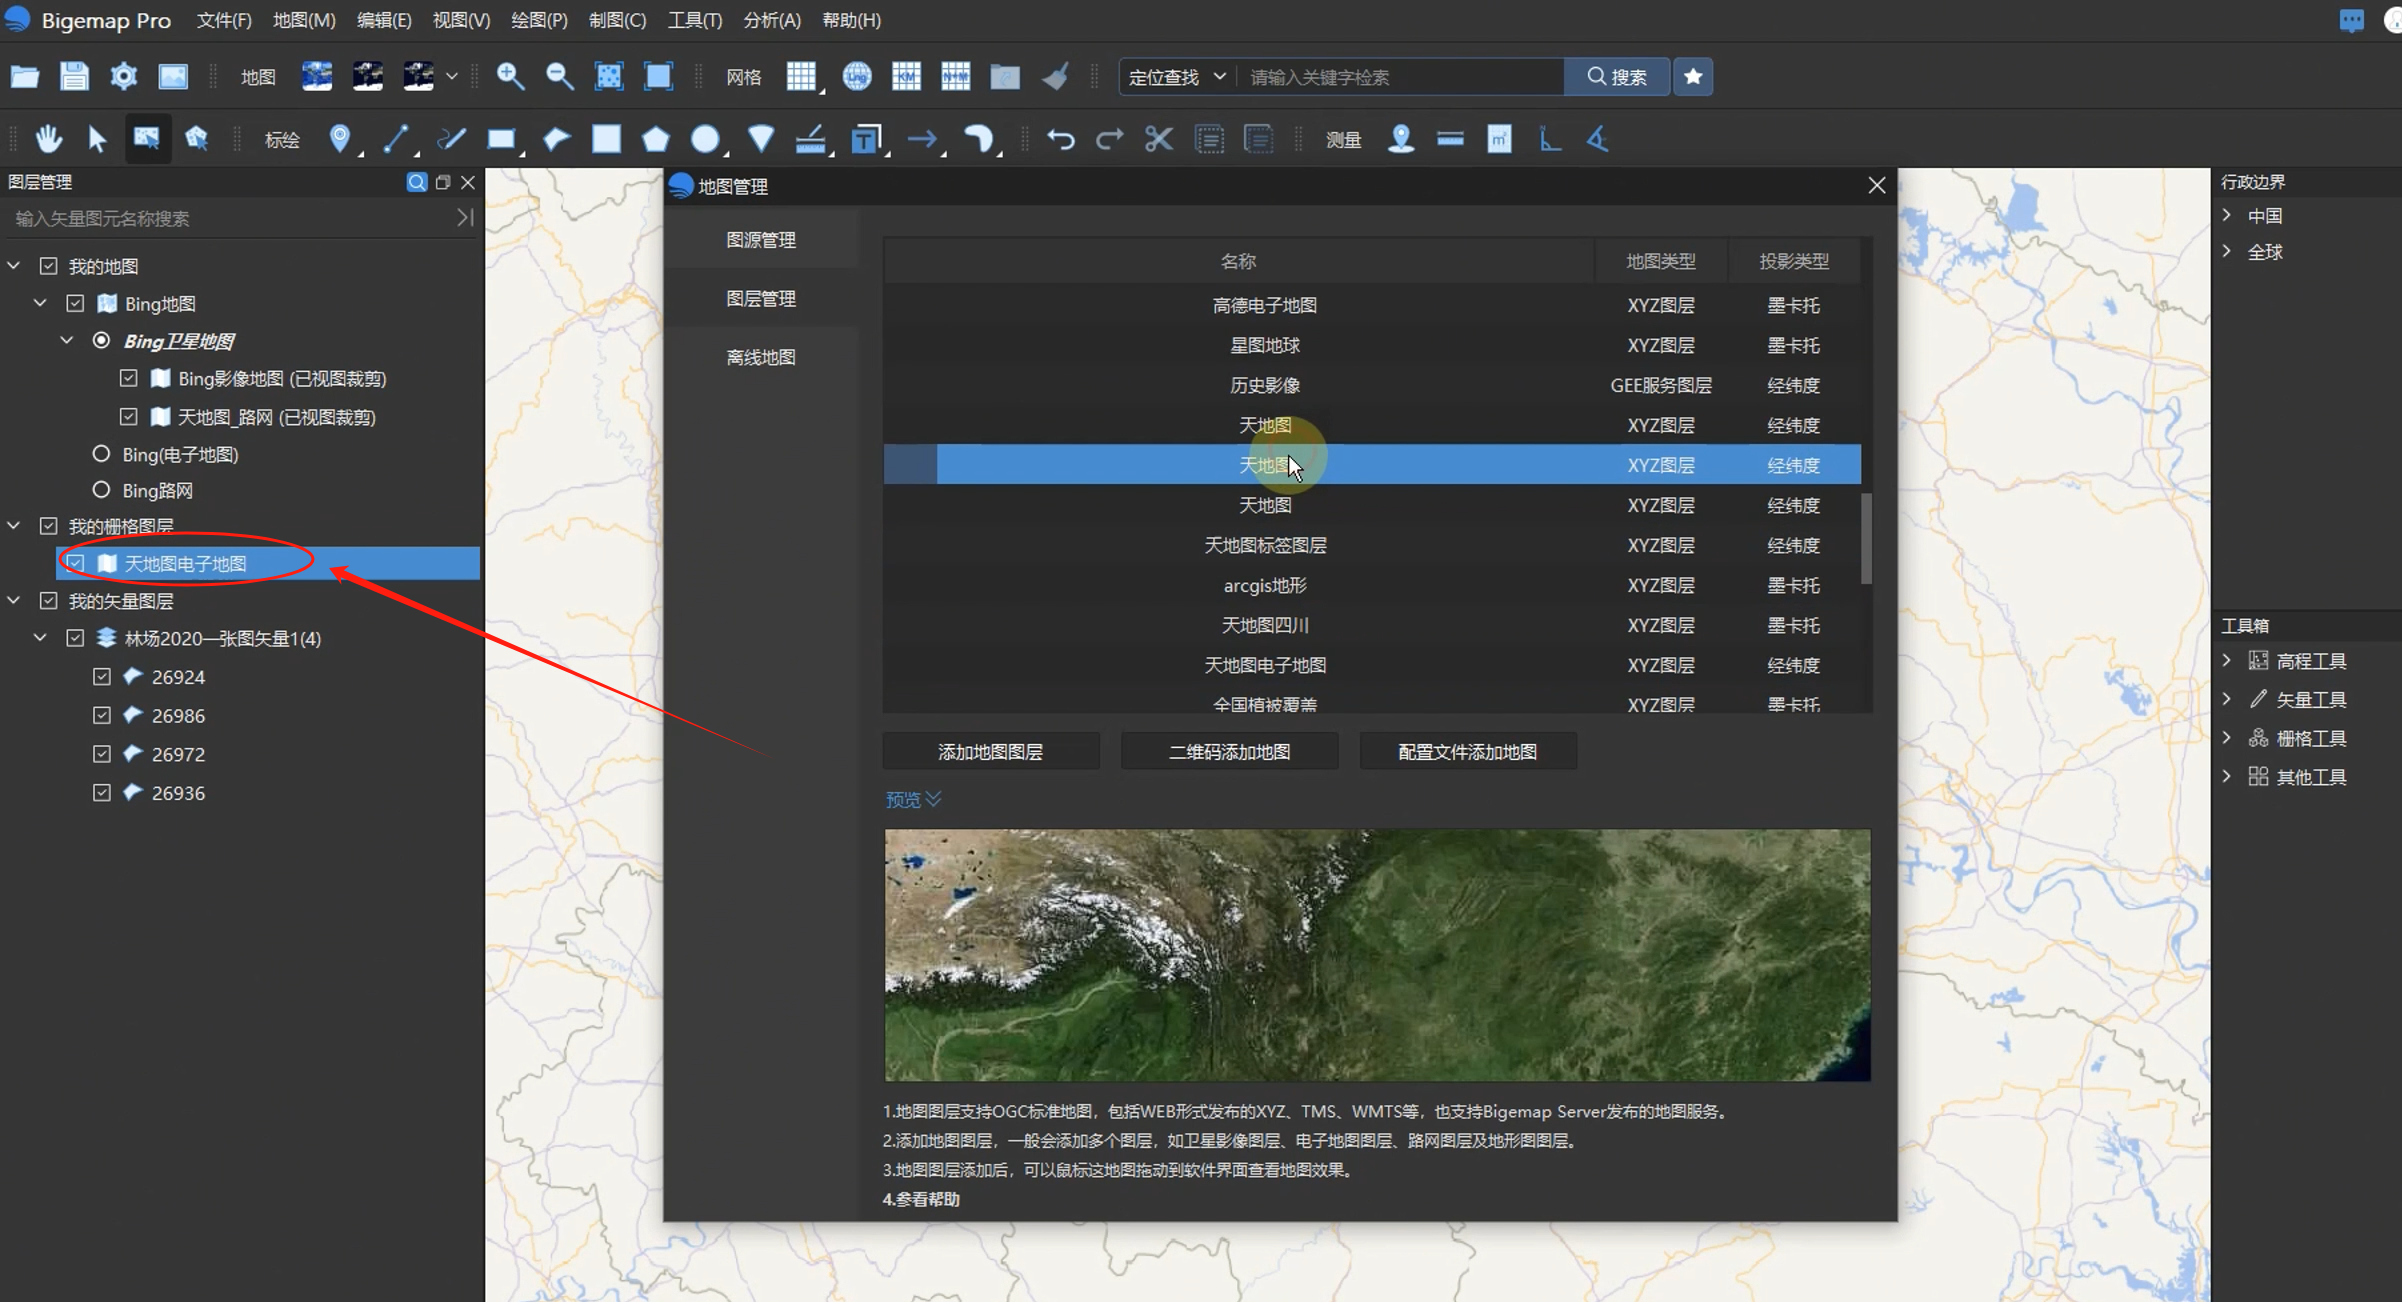Open the 定位查找 dropdown
Screen dimensions: 2402x1302
point(1177,77)
